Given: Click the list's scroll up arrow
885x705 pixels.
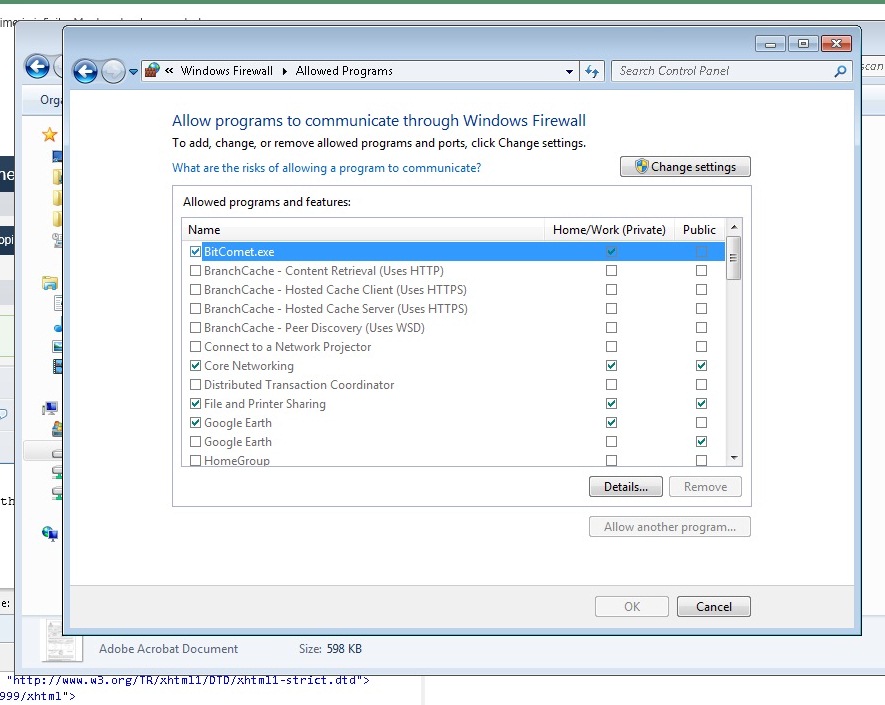Looking at the screenshot, I should click(734, 227).
